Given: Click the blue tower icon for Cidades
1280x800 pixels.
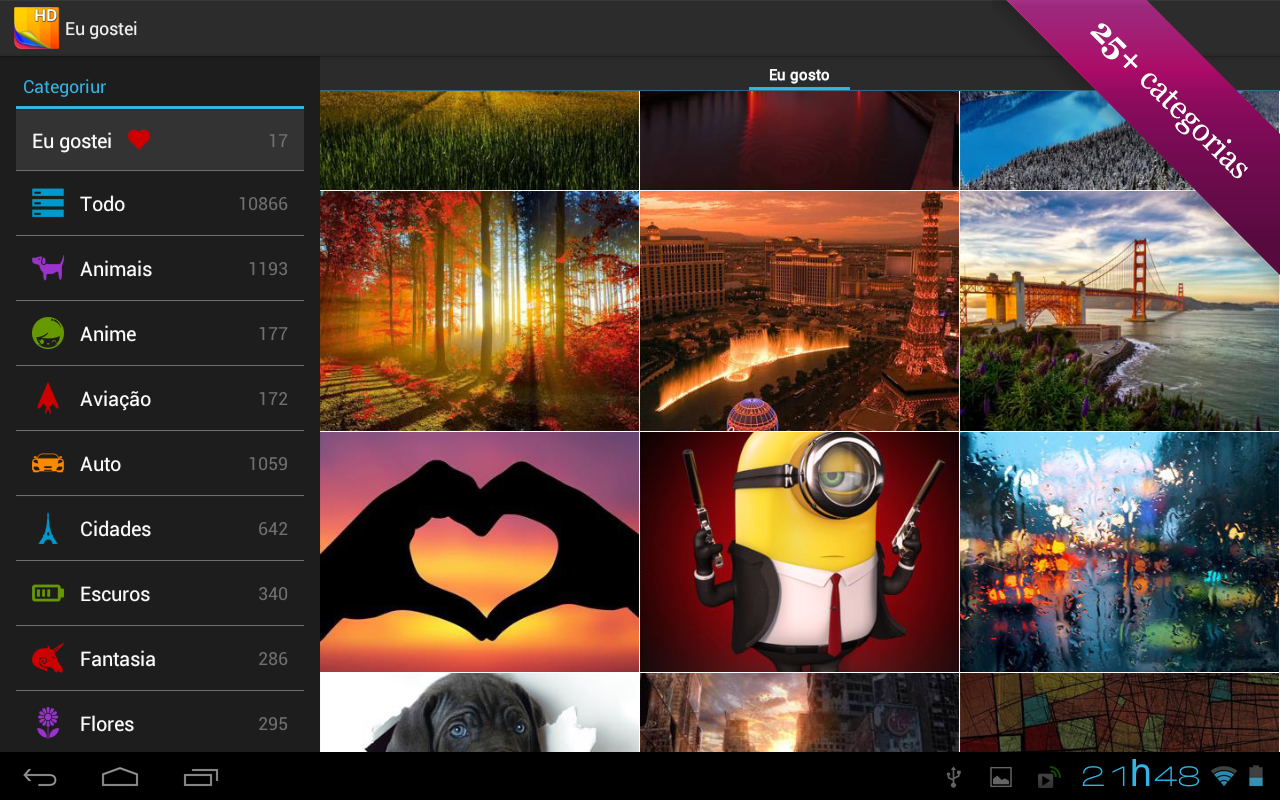Looking at the screenshot, I should pyautogui.click(x=48, y=528).
